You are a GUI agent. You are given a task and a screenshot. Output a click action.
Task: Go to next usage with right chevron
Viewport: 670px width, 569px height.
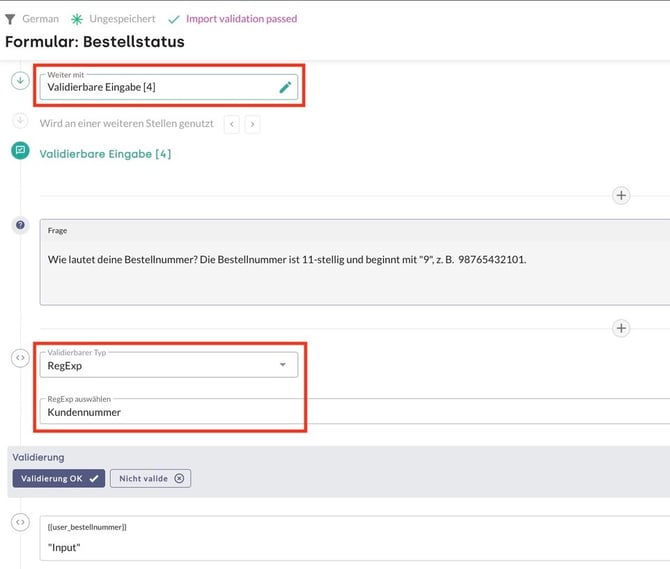point(253,124)
